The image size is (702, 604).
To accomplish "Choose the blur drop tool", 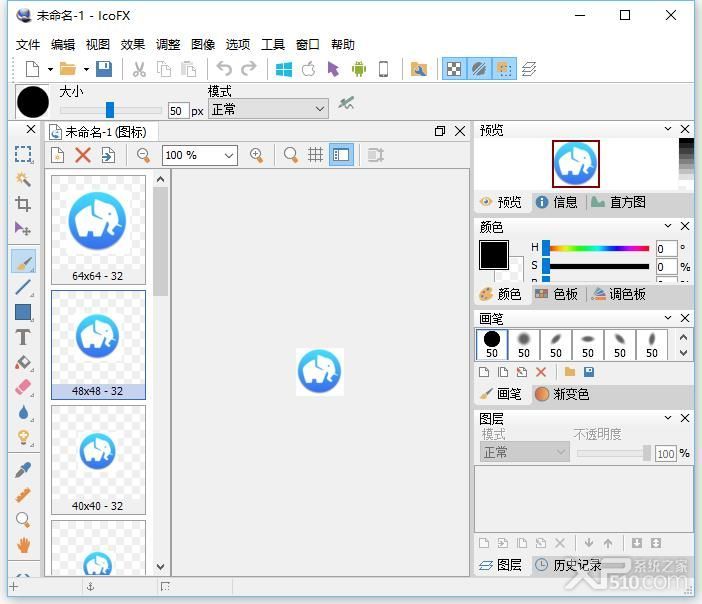I will tap(23, 412).
